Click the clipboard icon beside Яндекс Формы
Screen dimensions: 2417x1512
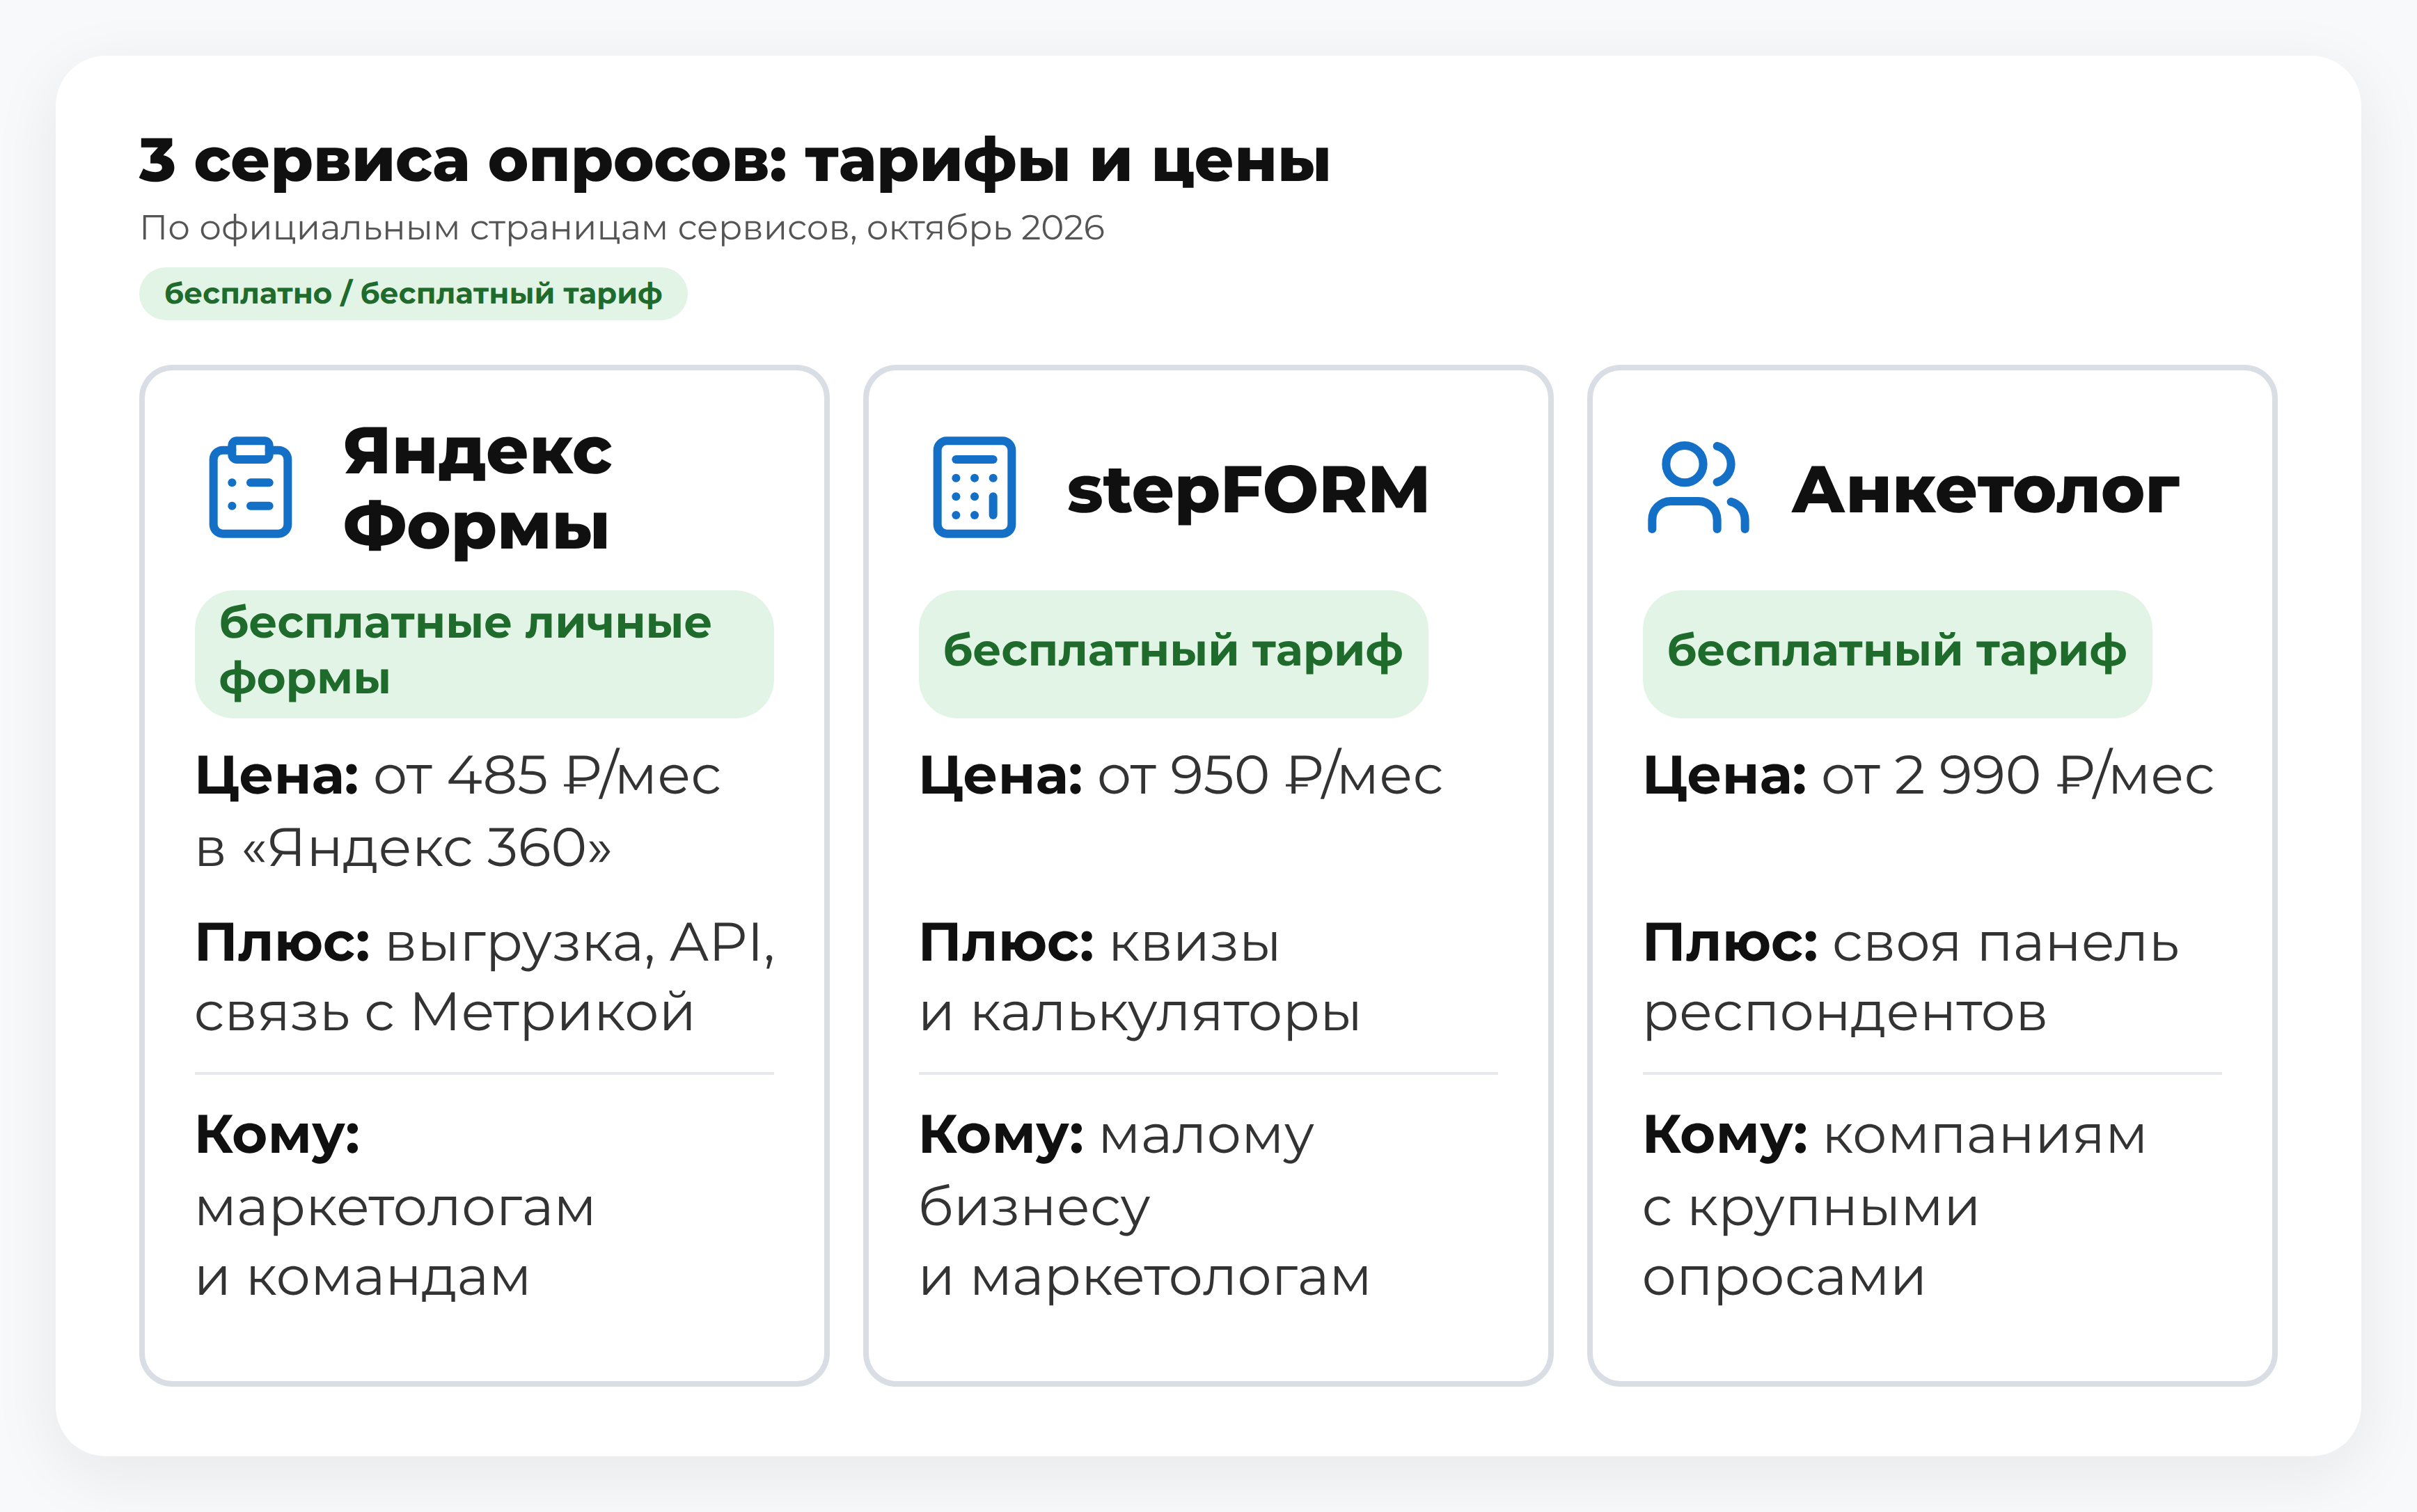[x=250, y=487]
